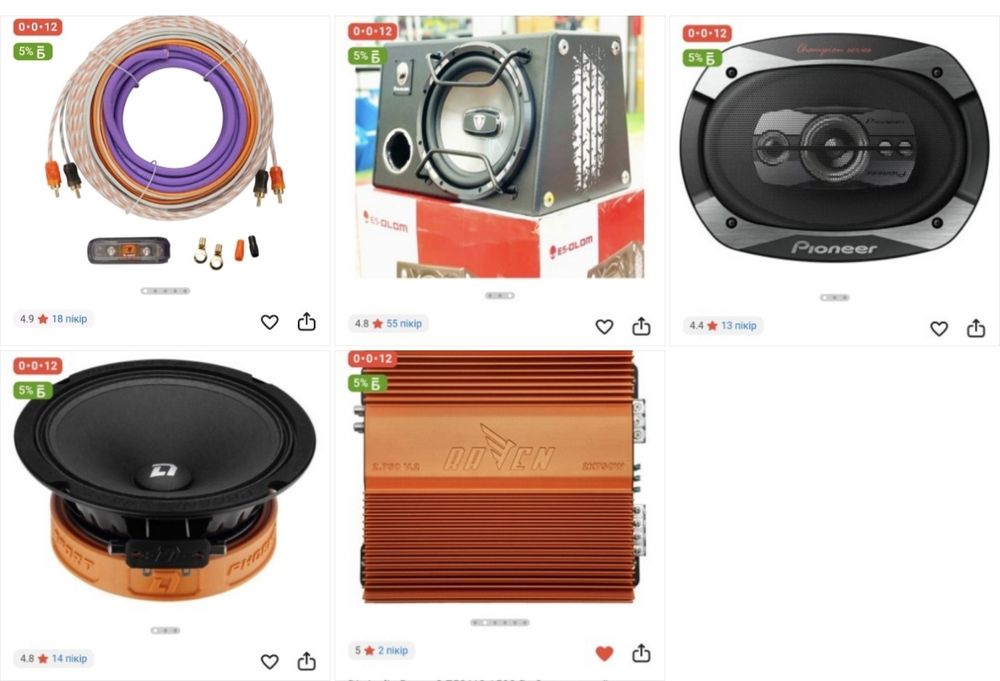Select image pagination dots under amplifier photo
The width and height of the screenshot is (1000, 681).
click(500, 622)
